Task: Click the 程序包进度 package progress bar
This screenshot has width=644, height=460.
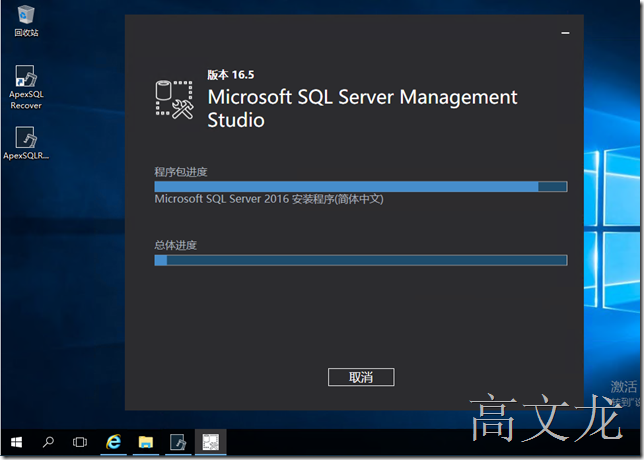Action: point(361,186)
